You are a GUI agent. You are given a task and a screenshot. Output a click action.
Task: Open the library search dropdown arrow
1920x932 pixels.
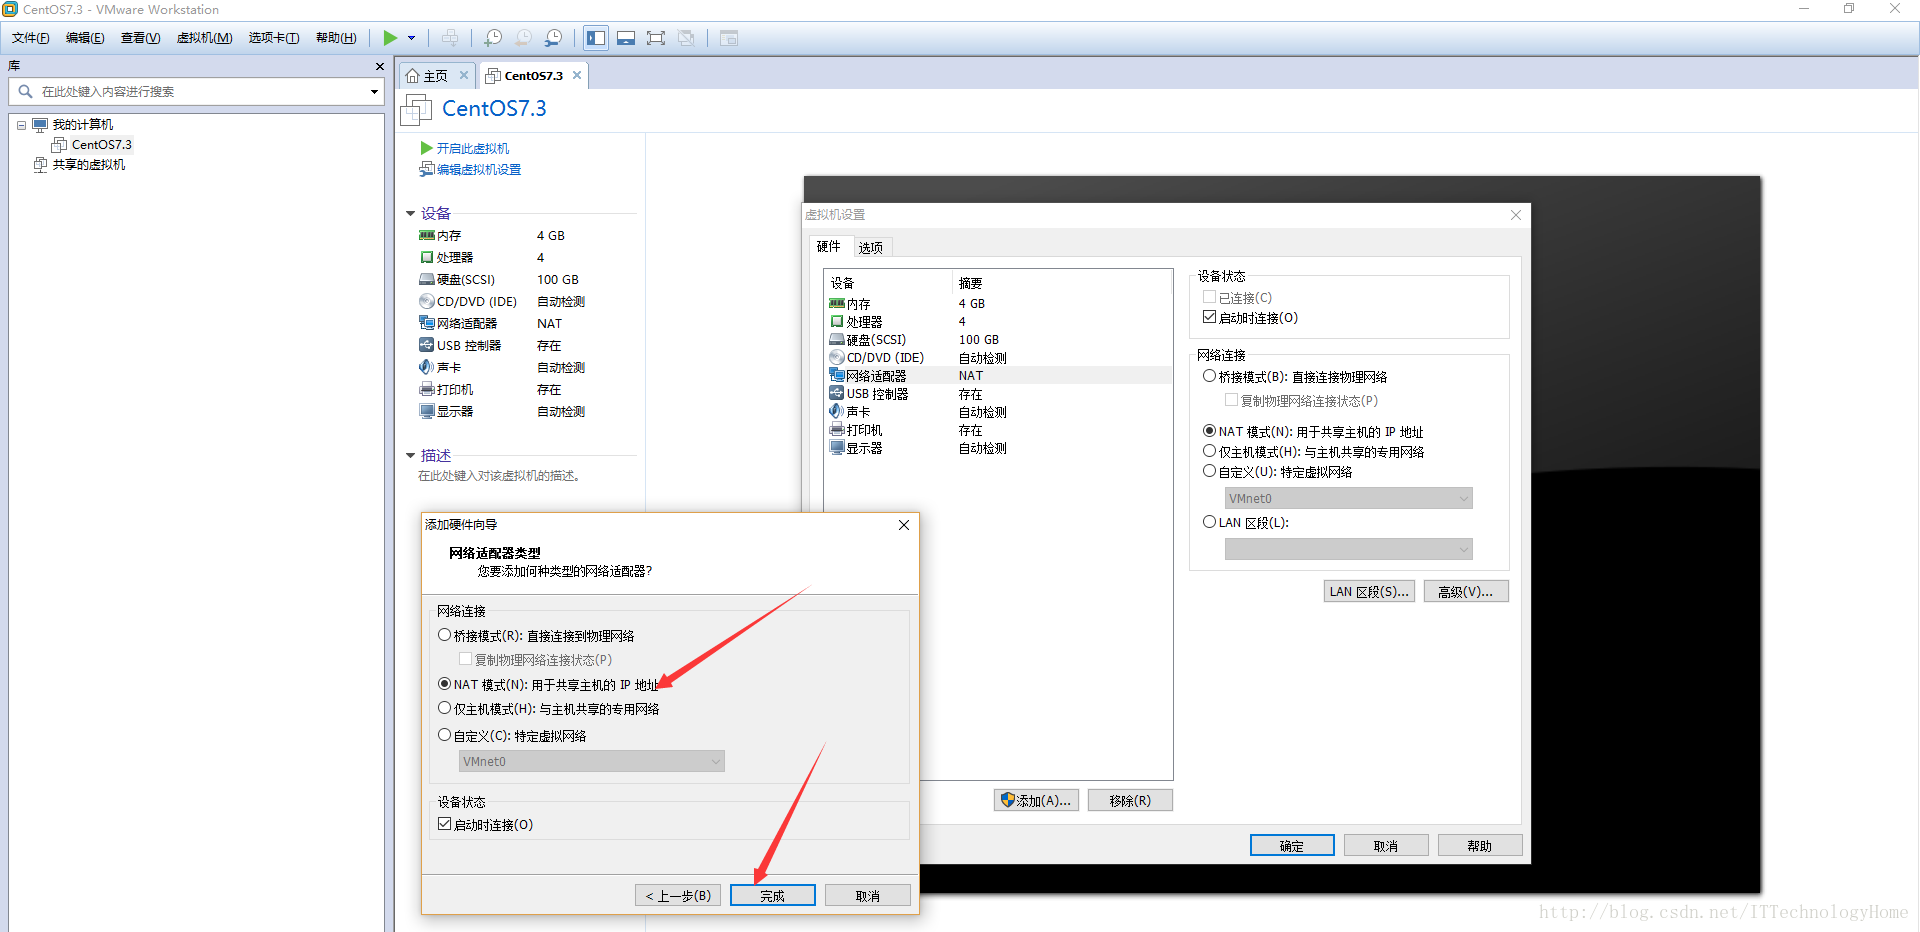coord(374,92)
